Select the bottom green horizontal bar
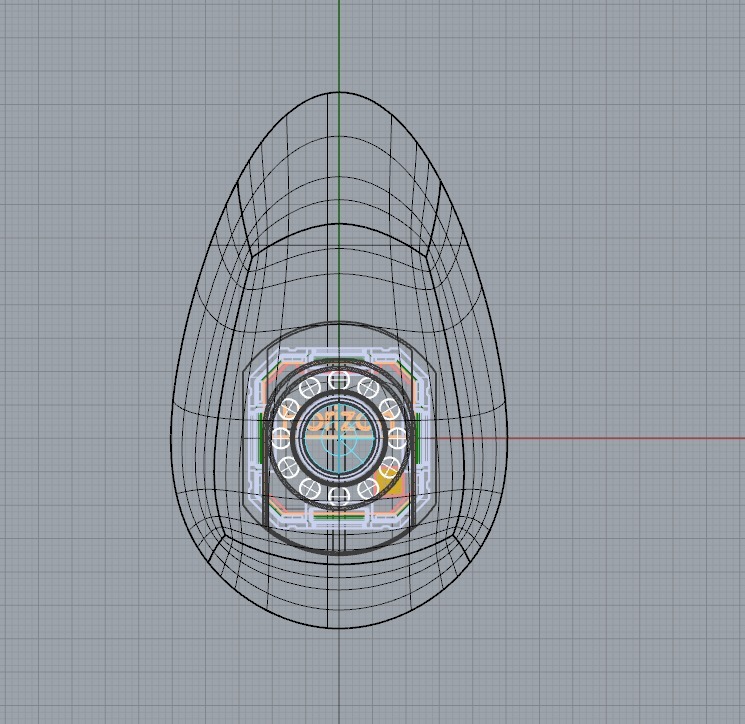 (x=339, y=517)
